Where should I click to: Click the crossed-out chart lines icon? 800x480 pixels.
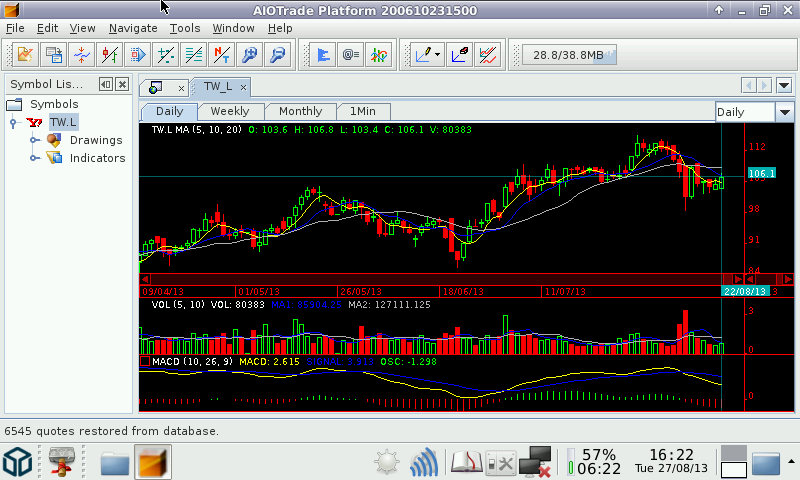[x=488, y=54]
